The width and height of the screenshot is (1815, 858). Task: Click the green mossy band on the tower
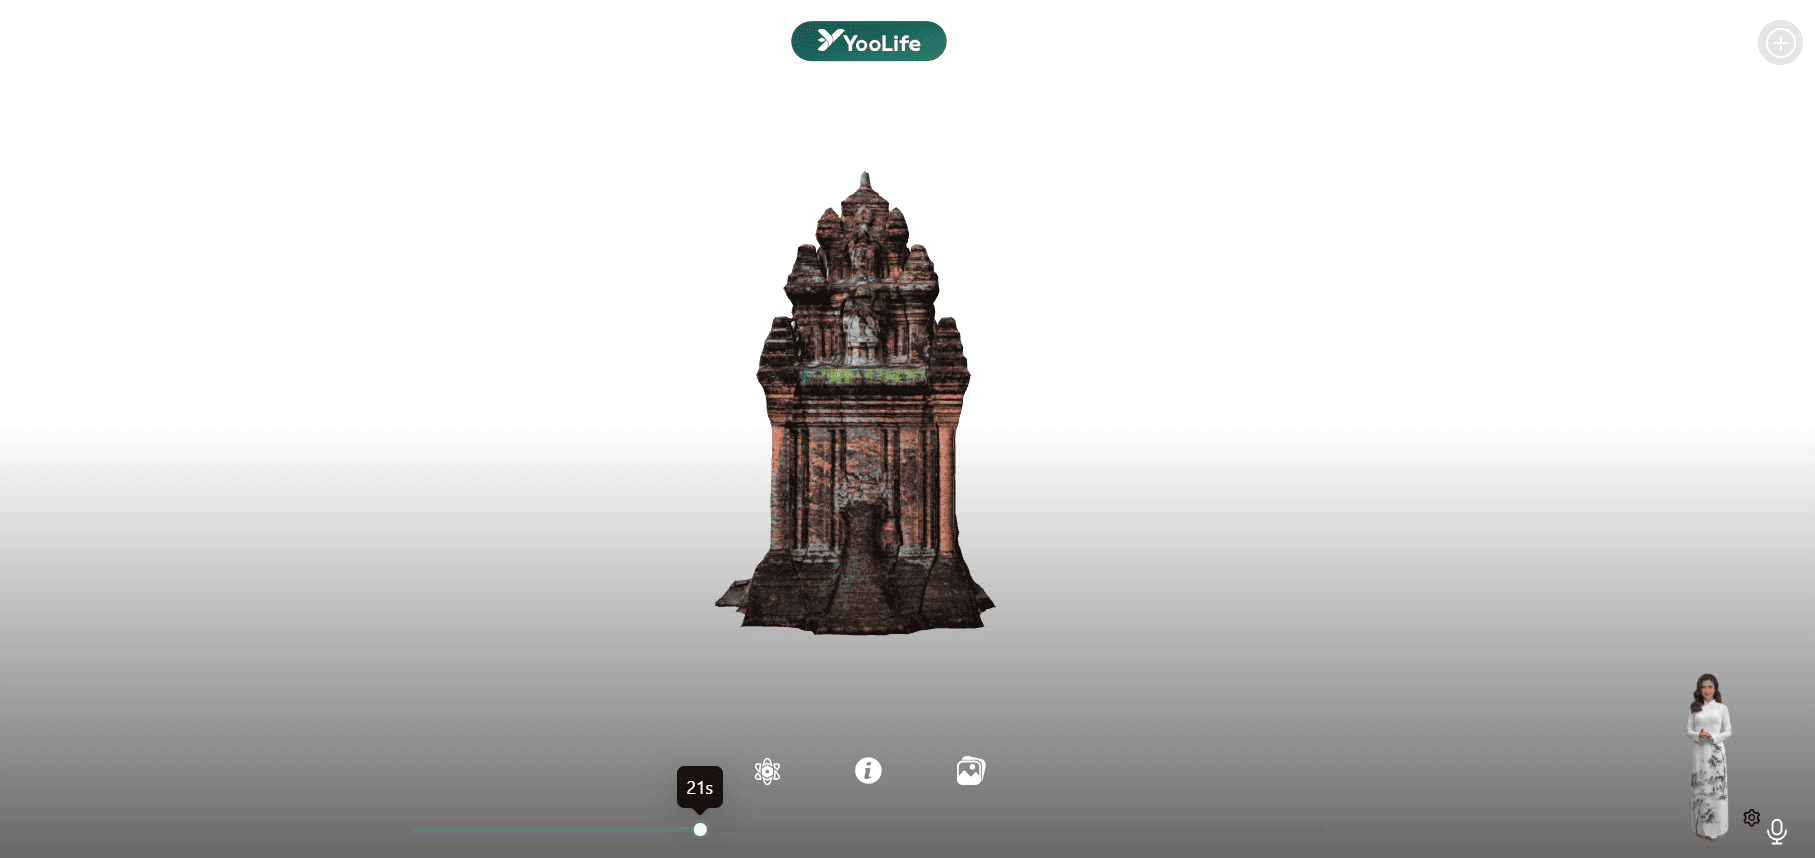(x=862, y=376)
